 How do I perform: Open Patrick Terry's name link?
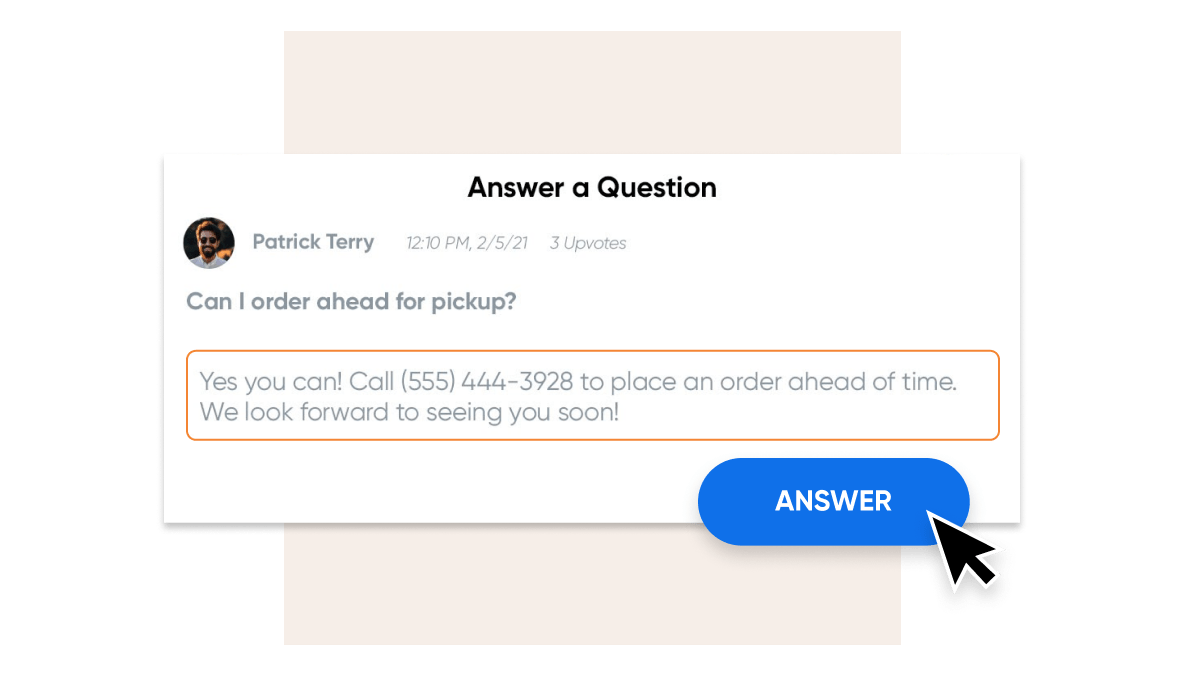pyautogui.click(x=313, y=242)
